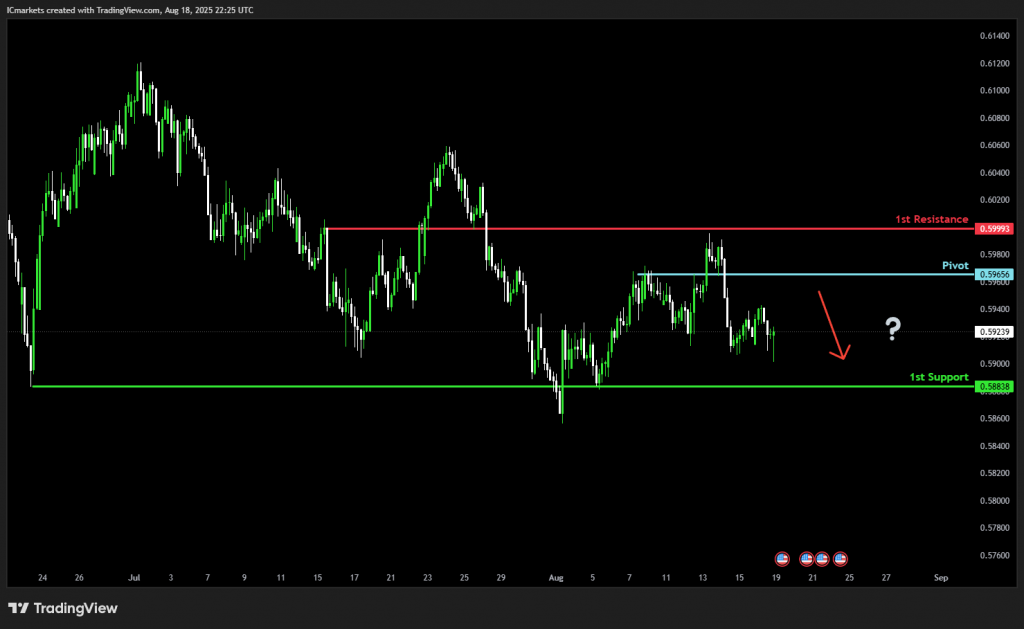Click the '5' date axis label

tap(592, 577)
